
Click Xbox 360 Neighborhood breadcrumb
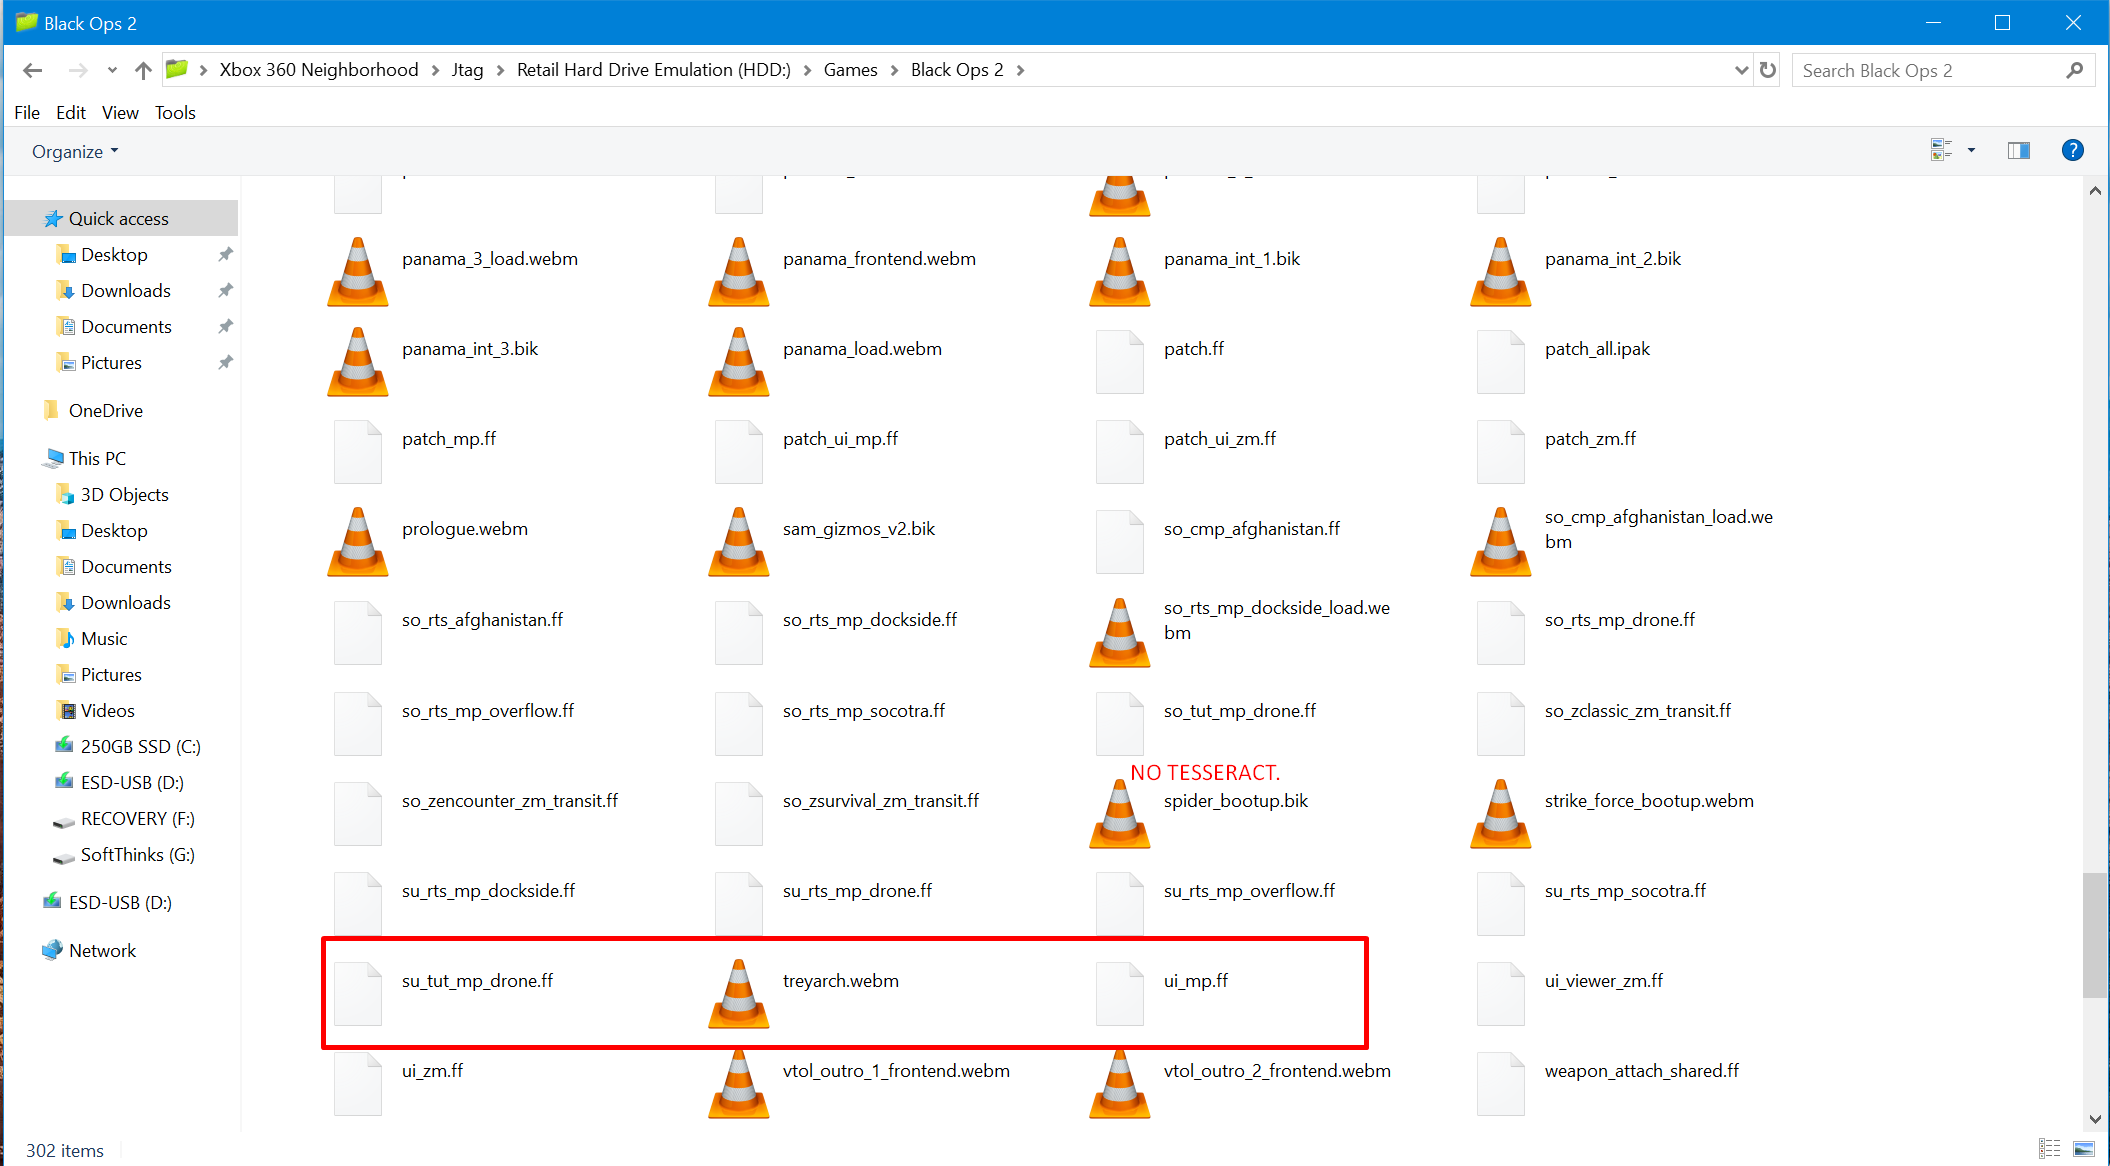click(x=319, y=70)
